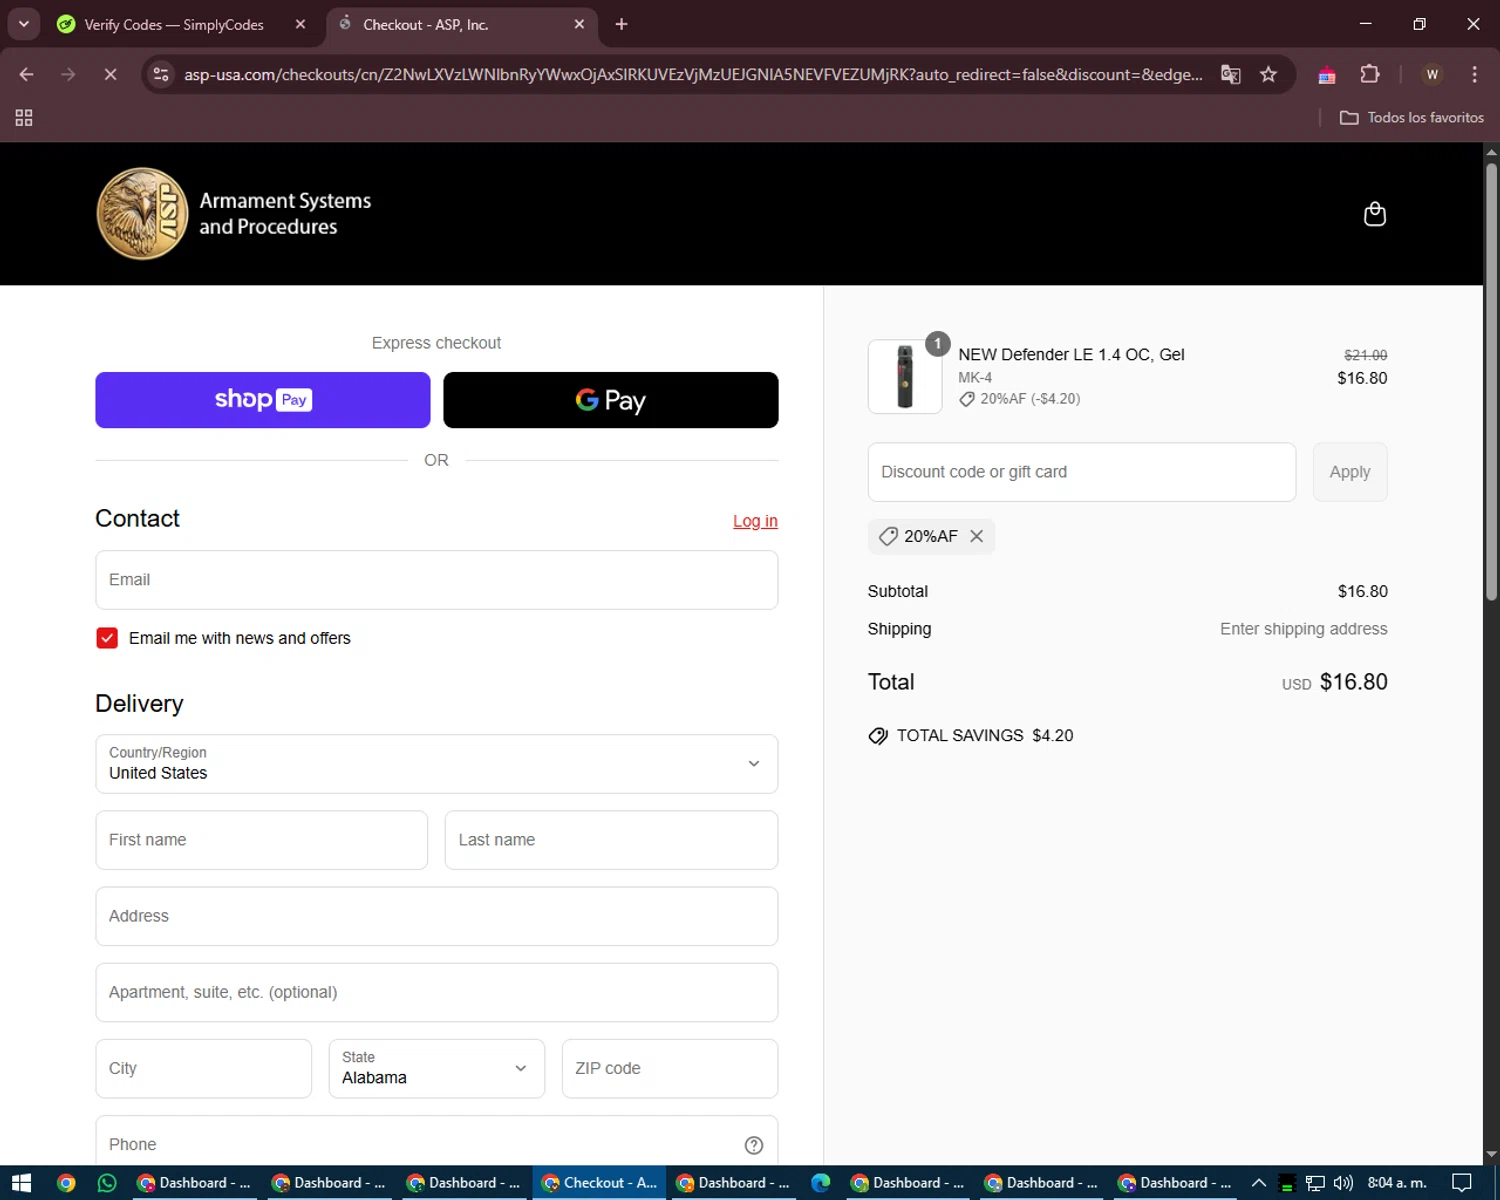Click the colored extension icon in toolbar

[1327, 74]
